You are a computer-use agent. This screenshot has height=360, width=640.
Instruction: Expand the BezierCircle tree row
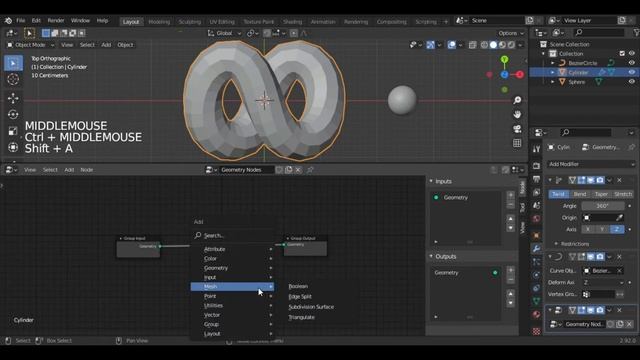click(553, 63)
